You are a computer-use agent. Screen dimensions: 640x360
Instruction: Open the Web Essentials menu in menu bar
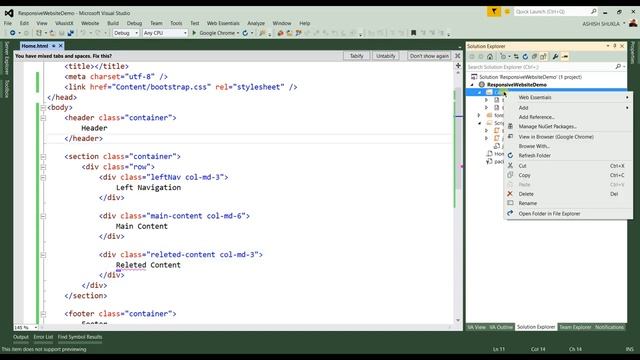click(x=223, y=23)
